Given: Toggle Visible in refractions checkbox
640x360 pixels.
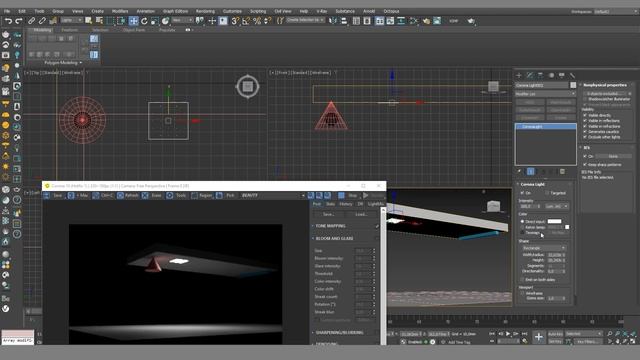Looking at the screenshot, I should [585, 127].
